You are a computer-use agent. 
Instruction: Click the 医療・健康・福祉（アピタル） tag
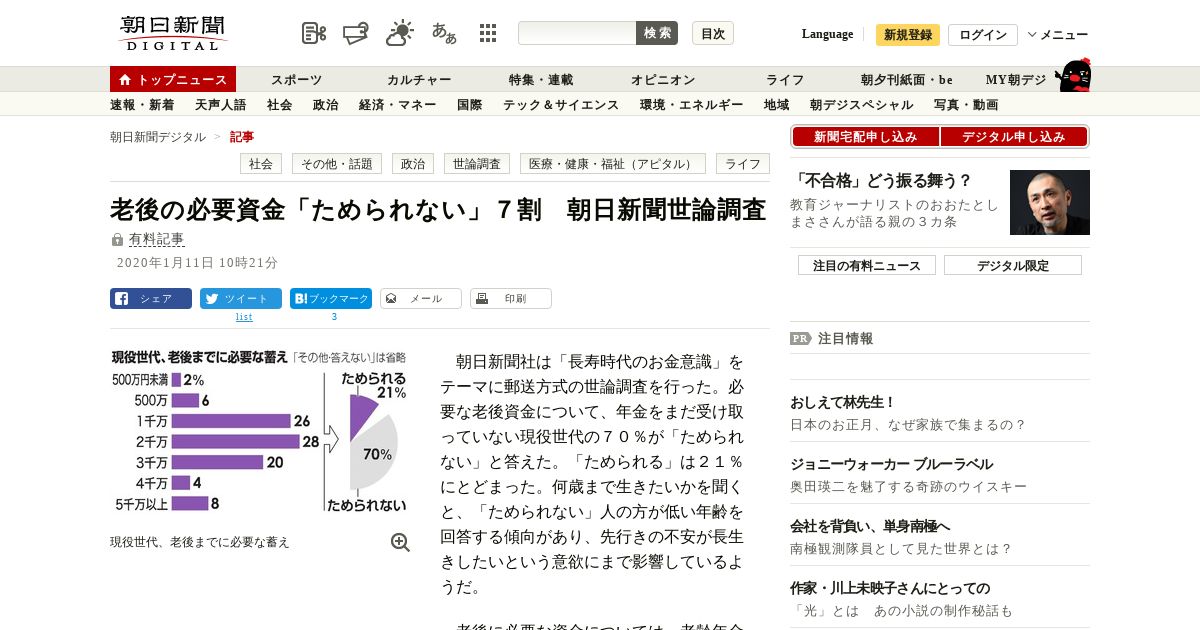pos(613,164)
